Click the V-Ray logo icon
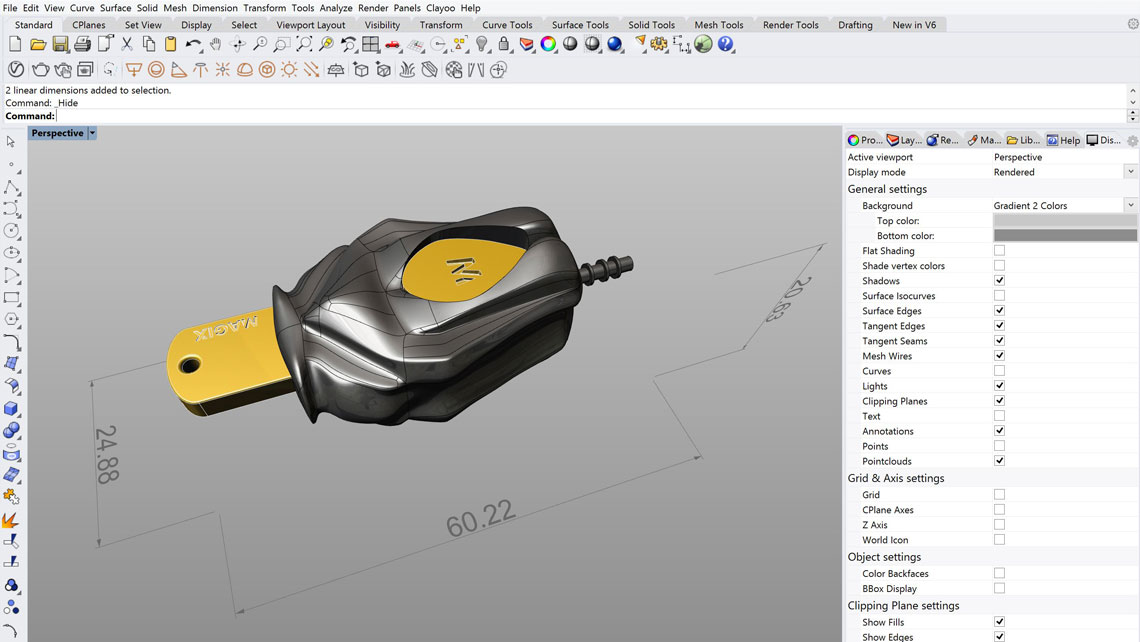The height and width of the screenshot is (642, 1140). tap(16, 70)
